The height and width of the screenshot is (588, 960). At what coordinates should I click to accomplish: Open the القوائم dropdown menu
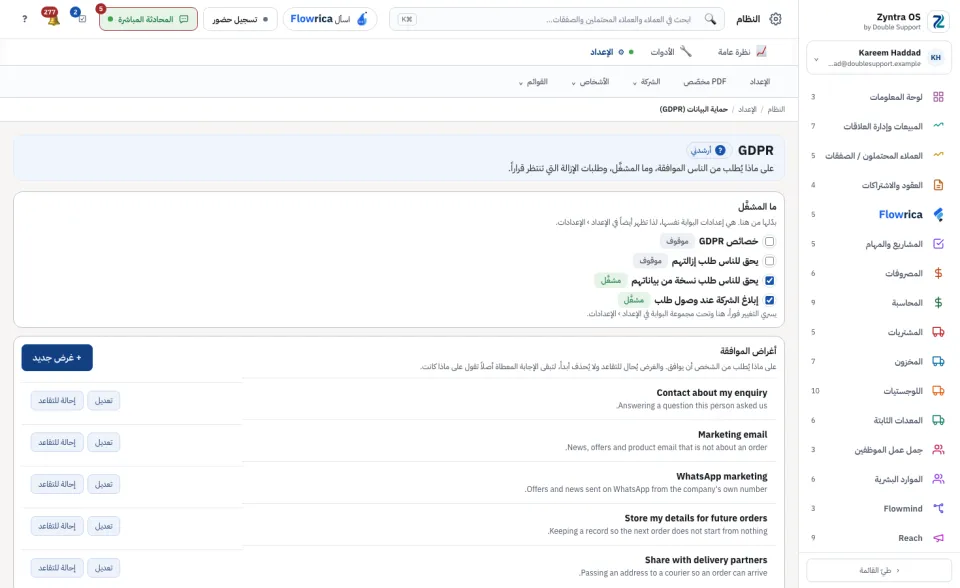(x=533, y=81)
